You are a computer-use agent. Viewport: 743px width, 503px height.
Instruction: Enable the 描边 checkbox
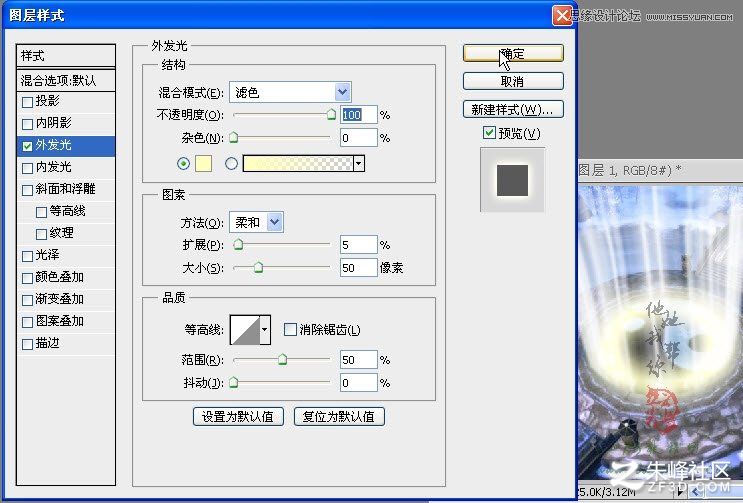tap(27, 344)
